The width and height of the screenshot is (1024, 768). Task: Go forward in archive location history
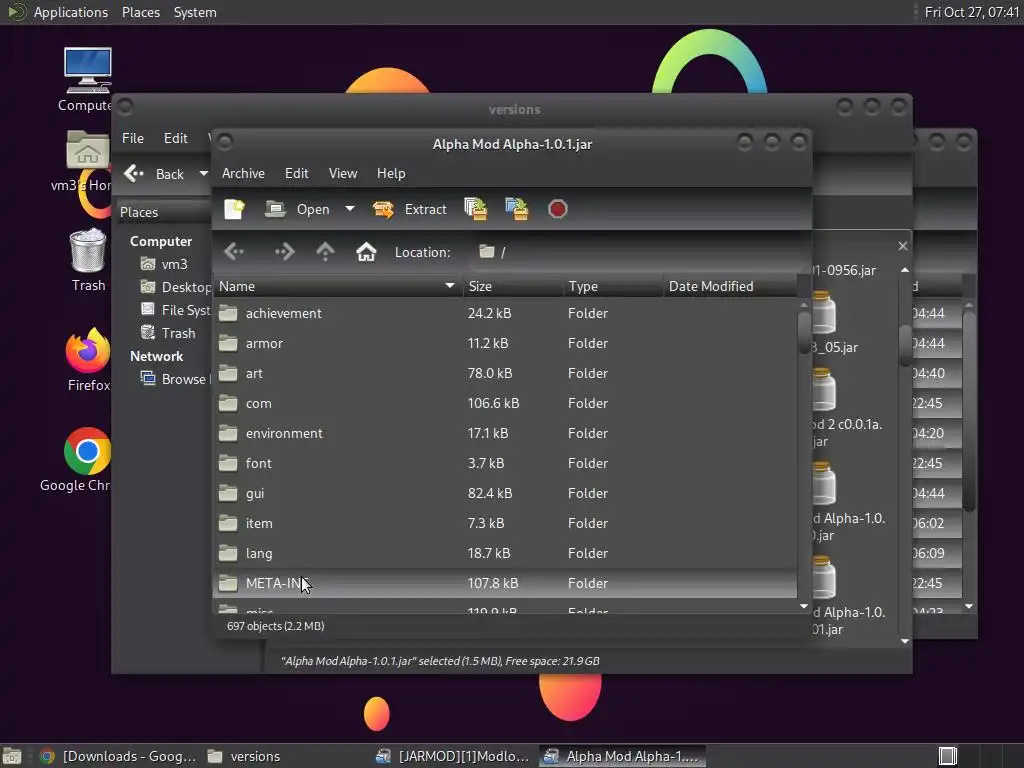[x=284, y=251]
